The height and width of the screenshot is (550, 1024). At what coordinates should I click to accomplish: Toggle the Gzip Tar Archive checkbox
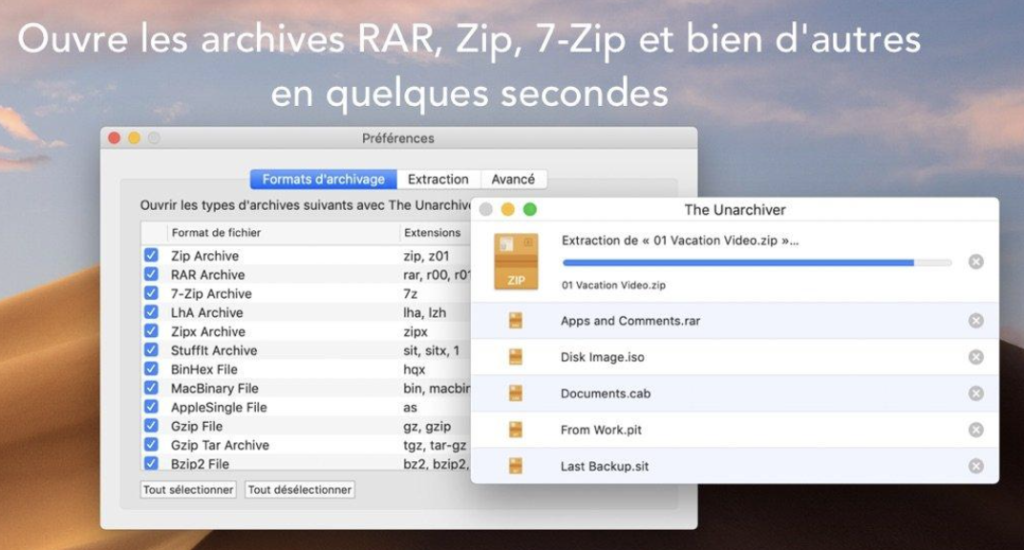coord(151,444)
